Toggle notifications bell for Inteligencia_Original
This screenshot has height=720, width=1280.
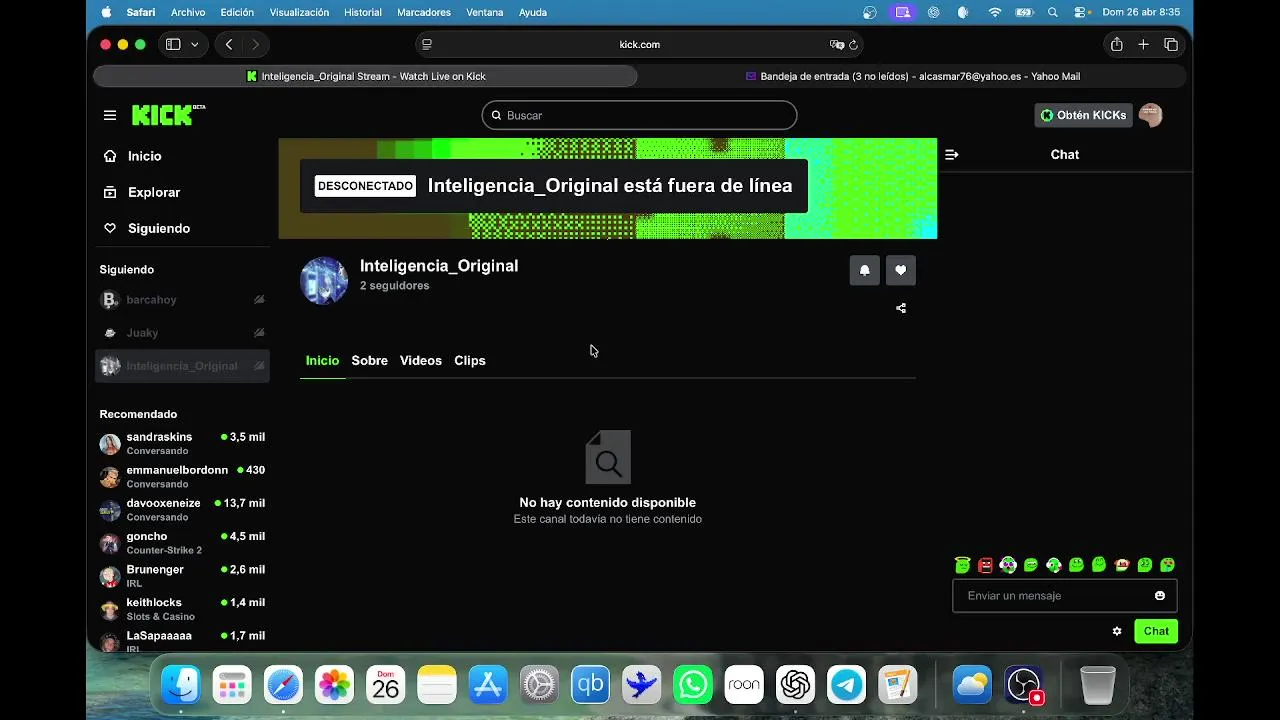pyautogui.click(x=865, y=270)
